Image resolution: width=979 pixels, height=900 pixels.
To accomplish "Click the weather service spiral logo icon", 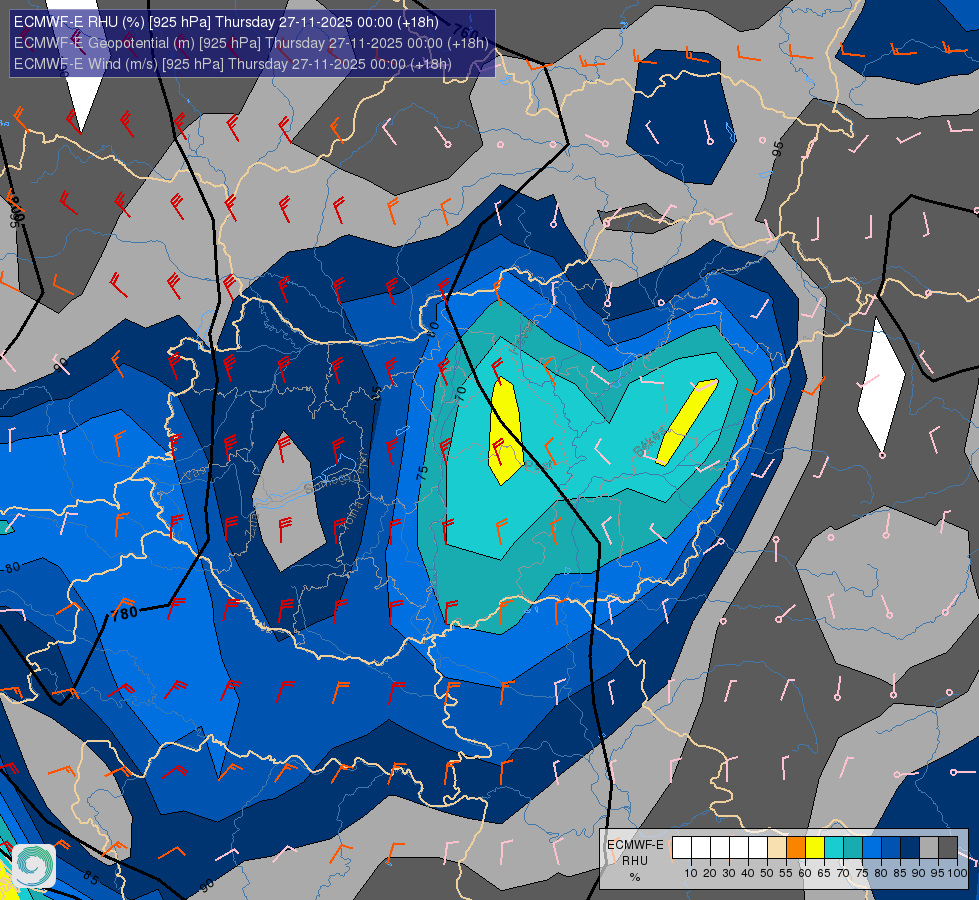I will (x=34, y=865).
